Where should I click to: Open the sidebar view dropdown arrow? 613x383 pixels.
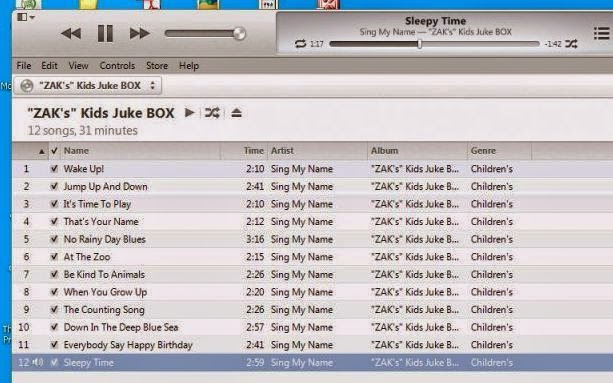pos(32,17)
